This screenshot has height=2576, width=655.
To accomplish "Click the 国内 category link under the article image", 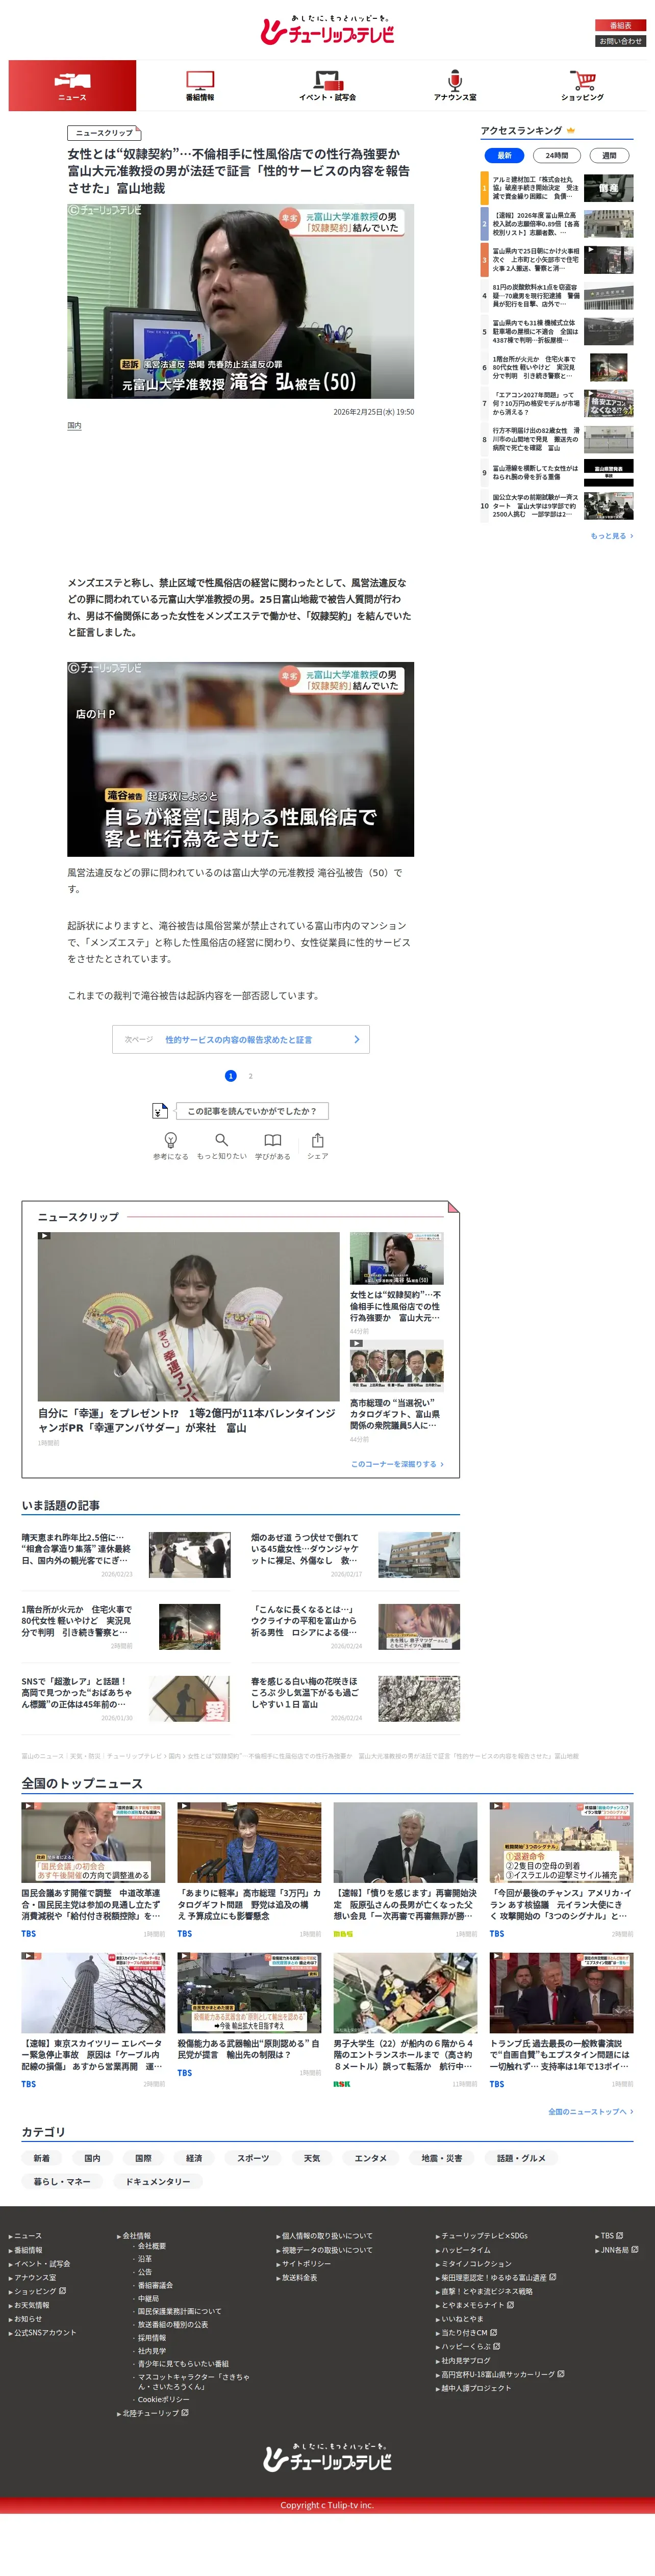I will tap(74, 425).
